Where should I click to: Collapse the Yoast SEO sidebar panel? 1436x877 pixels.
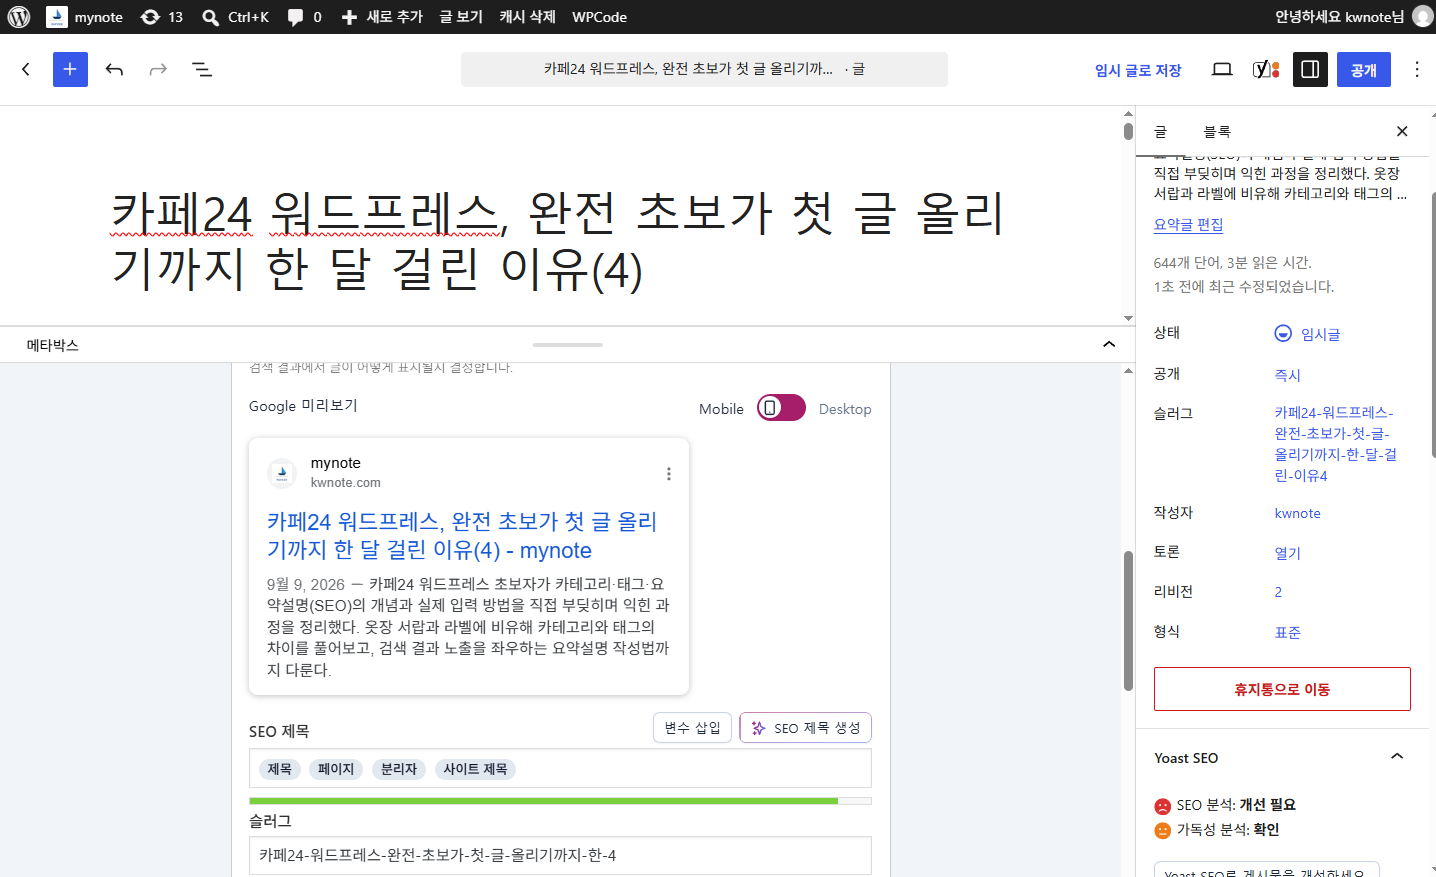(1397, 757)
